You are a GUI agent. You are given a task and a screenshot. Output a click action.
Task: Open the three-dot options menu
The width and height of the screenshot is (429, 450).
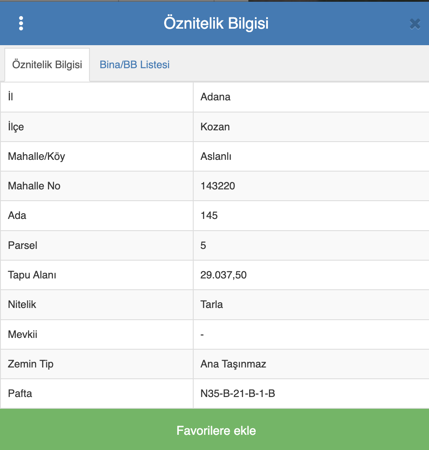tap(21, 23)
